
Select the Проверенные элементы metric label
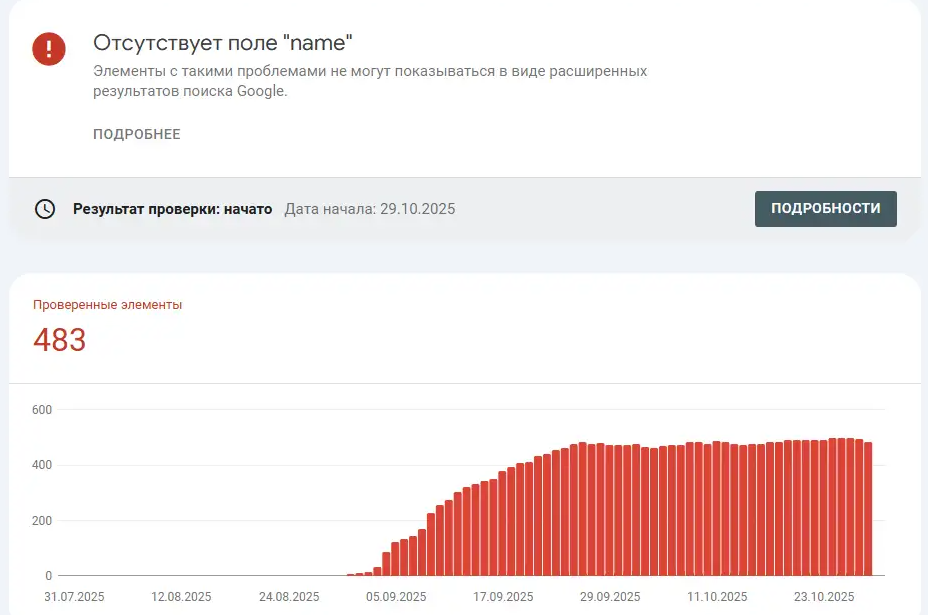tap(107, 305)
